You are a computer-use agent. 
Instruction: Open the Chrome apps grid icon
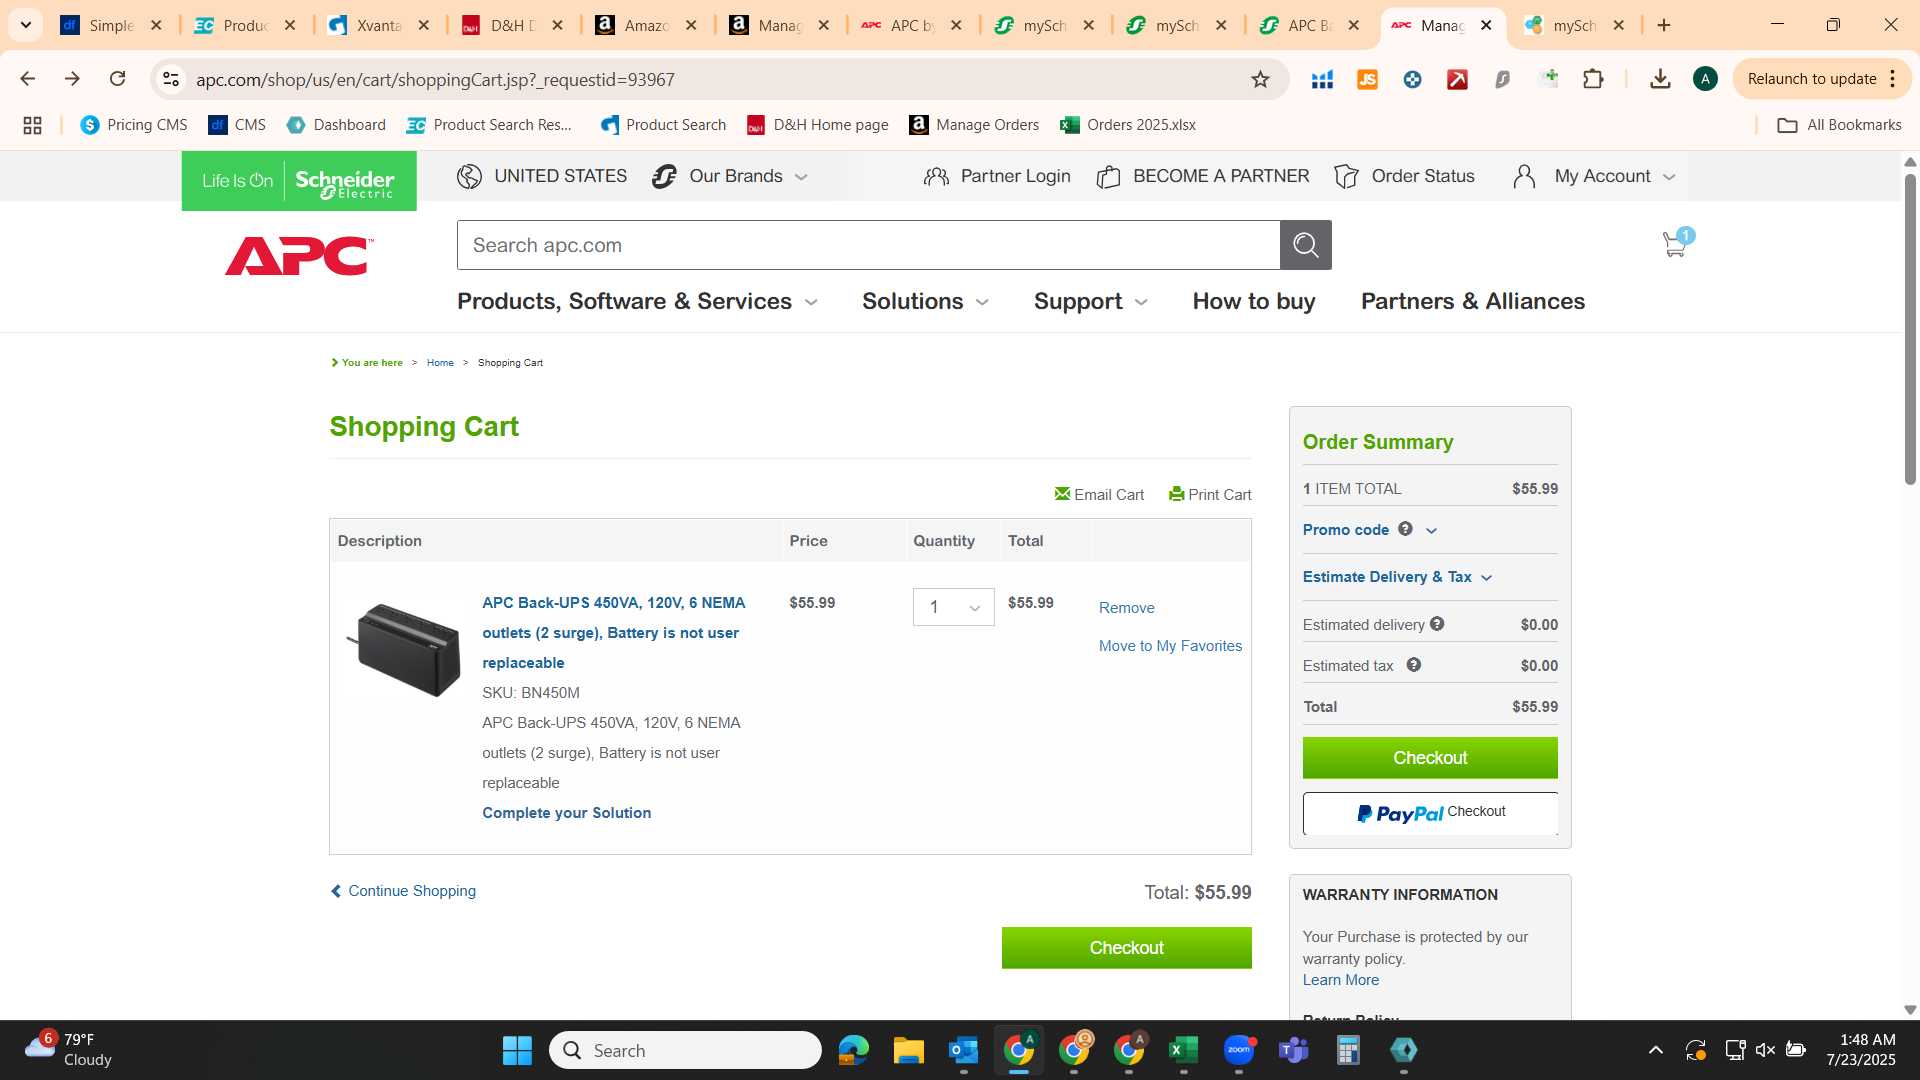click(32, 125)
